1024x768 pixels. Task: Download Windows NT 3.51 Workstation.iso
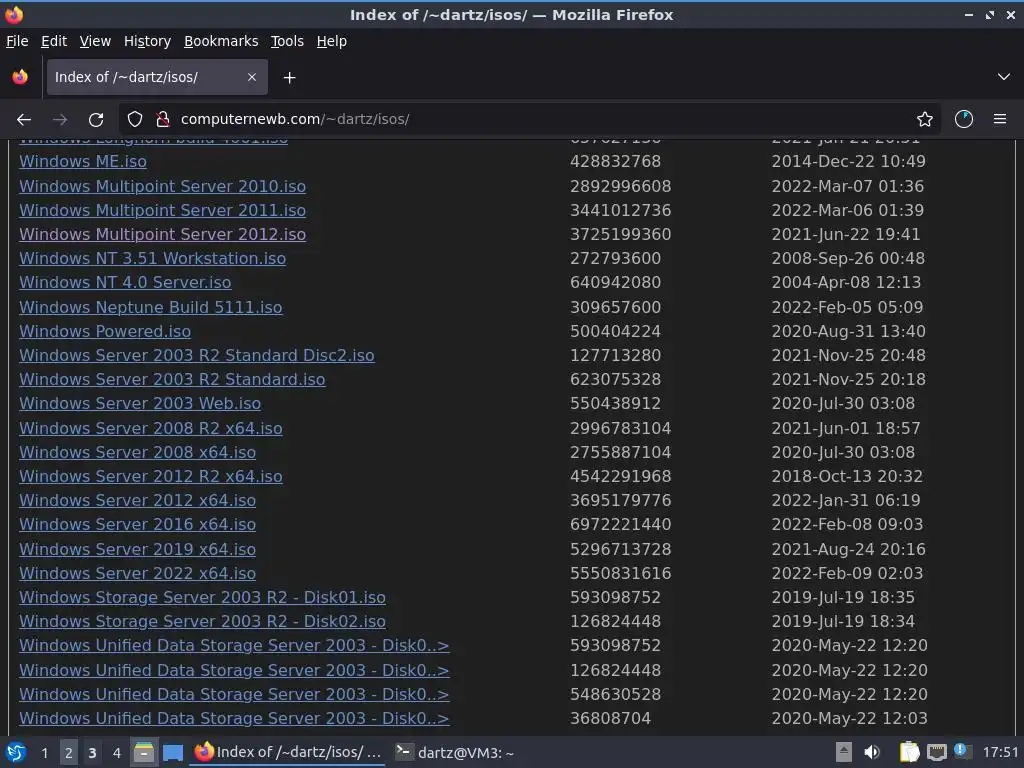point(152,259)
